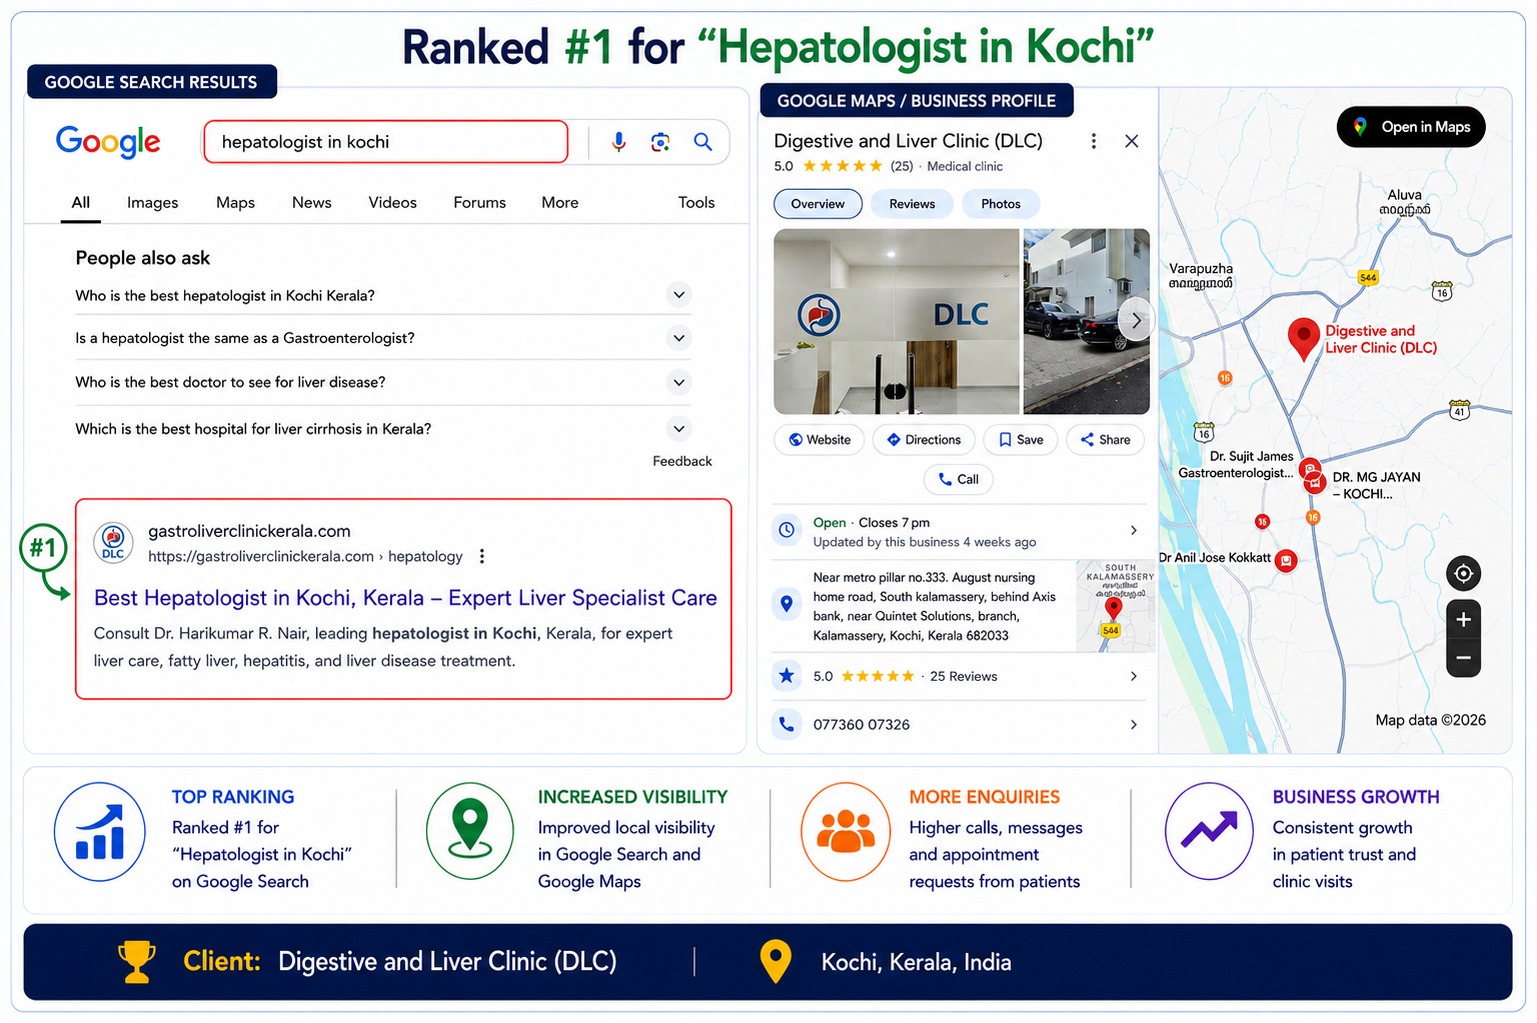Zoom in on the map

[x=1463, y=619]
